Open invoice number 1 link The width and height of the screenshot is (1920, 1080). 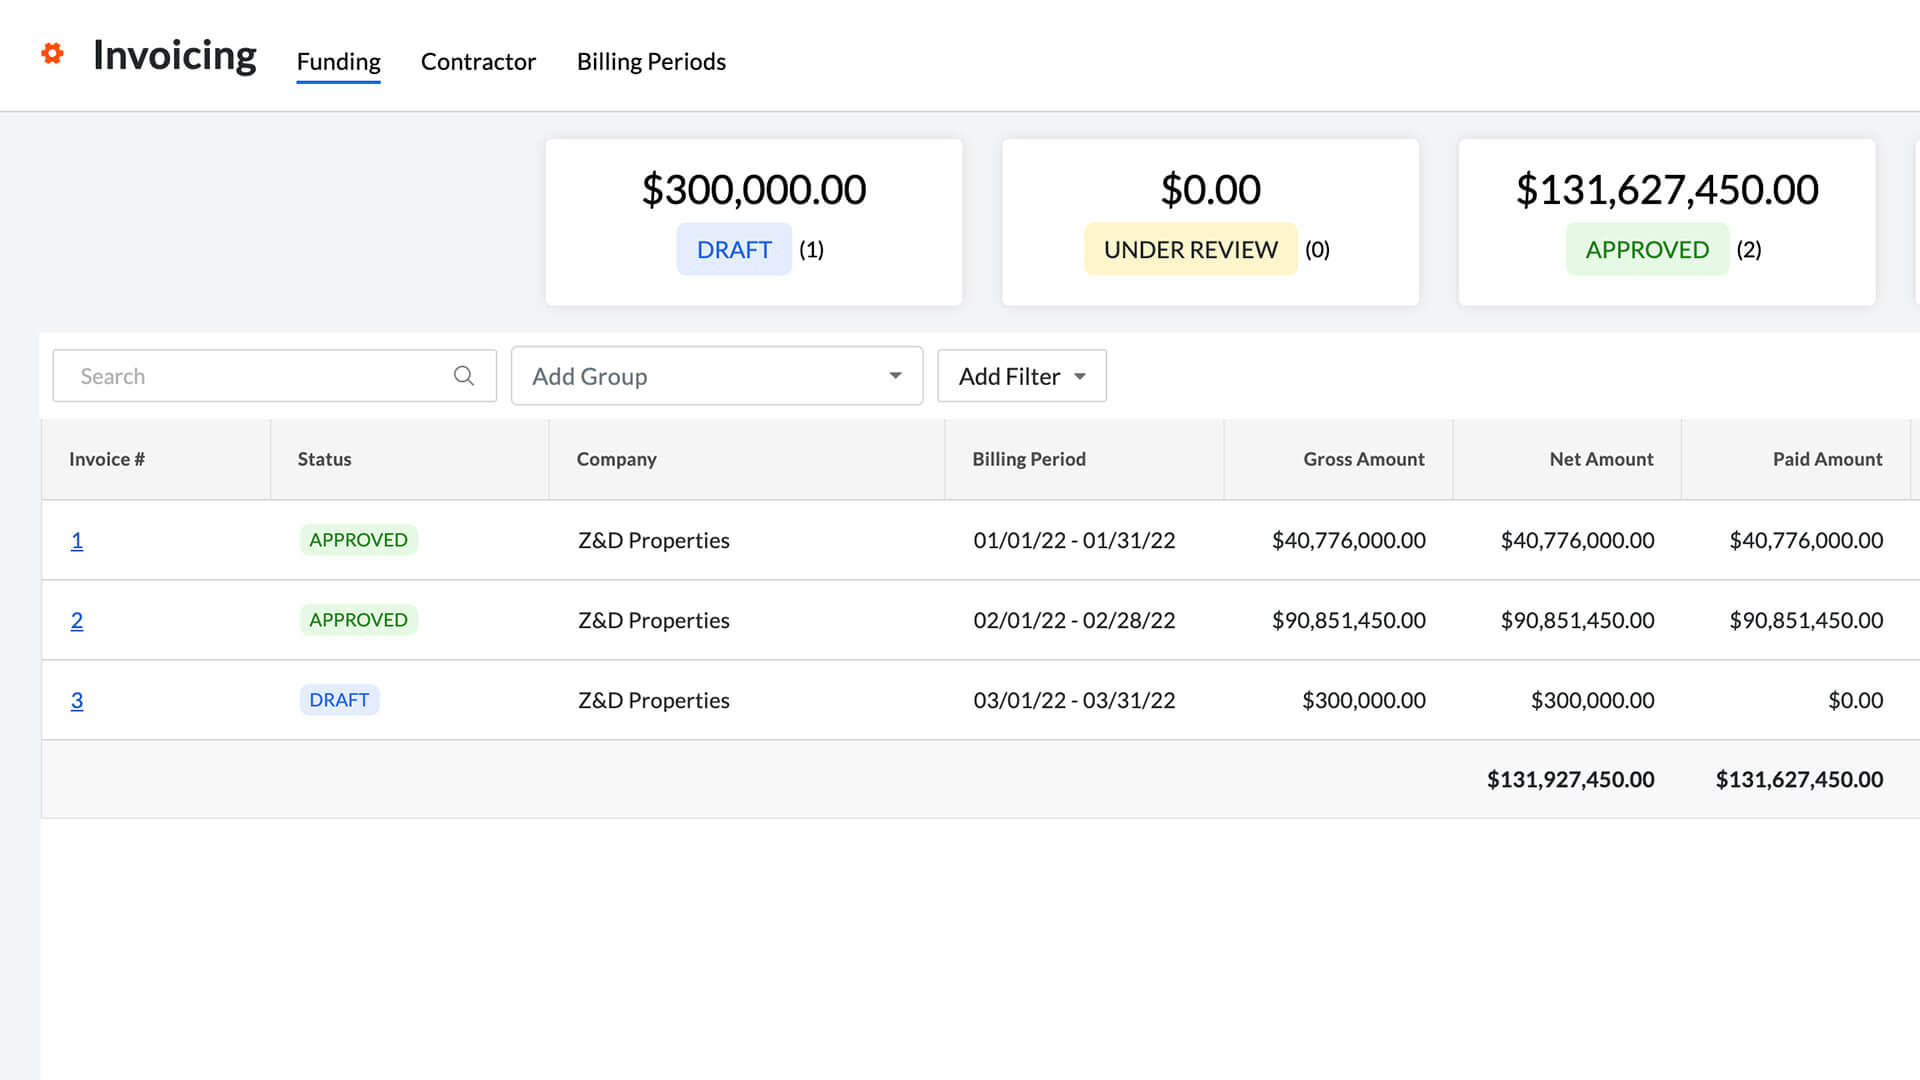pyautogui.click(x=77, y=541)
